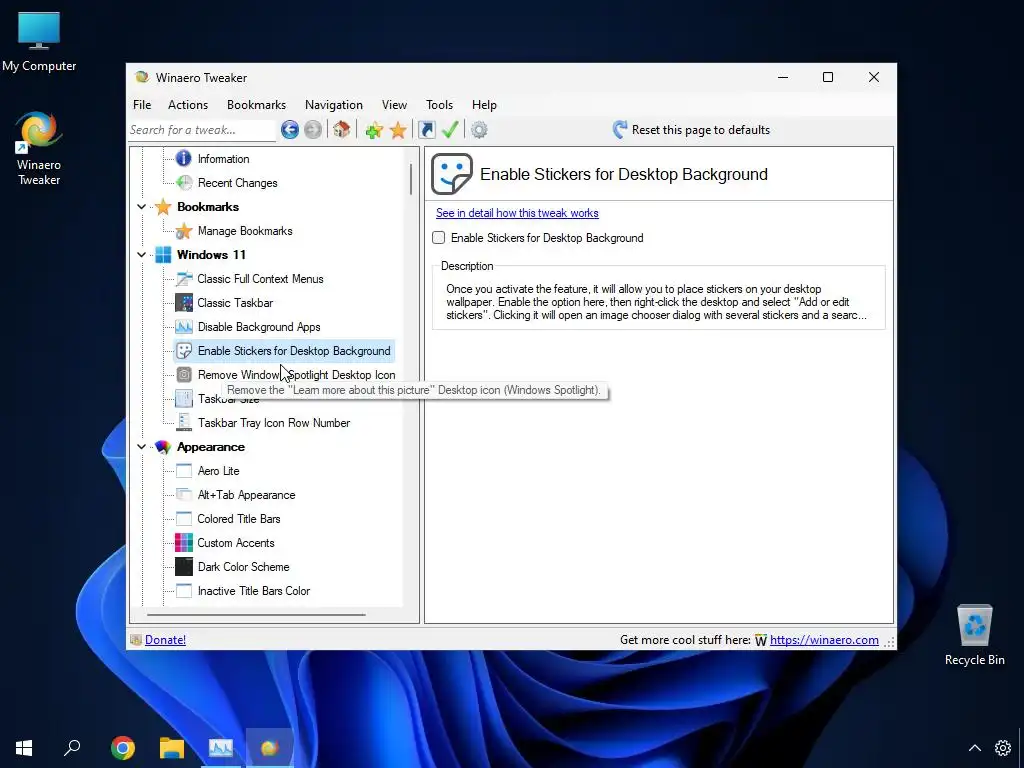
Task: Click the Taskbar Tray Icon Row Number icon
Action: tap(184, 423)
